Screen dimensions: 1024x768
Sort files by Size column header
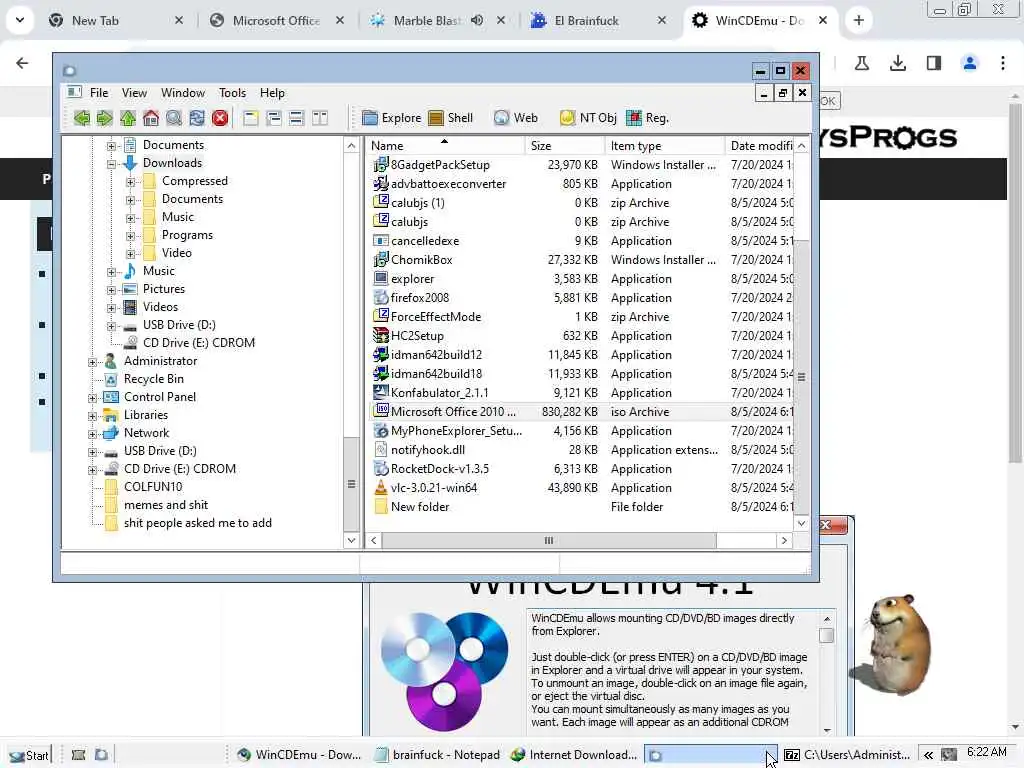pyautogui.click(x=565, y=146)
